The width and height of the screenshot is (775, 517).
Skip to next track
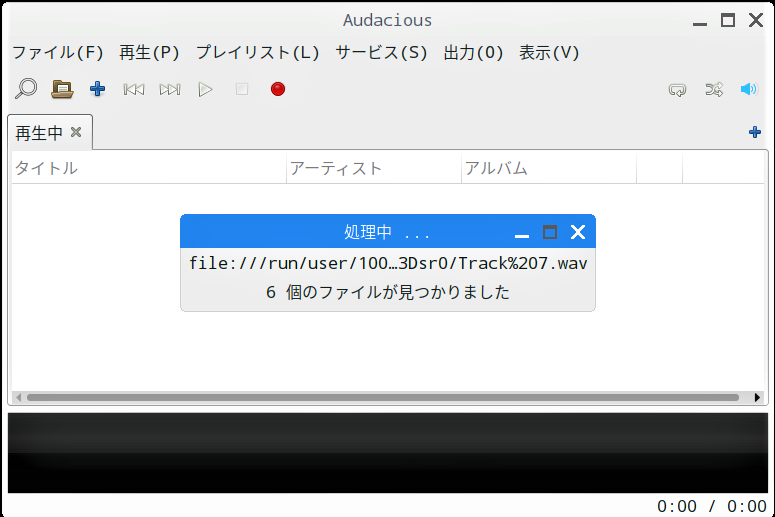170,89
